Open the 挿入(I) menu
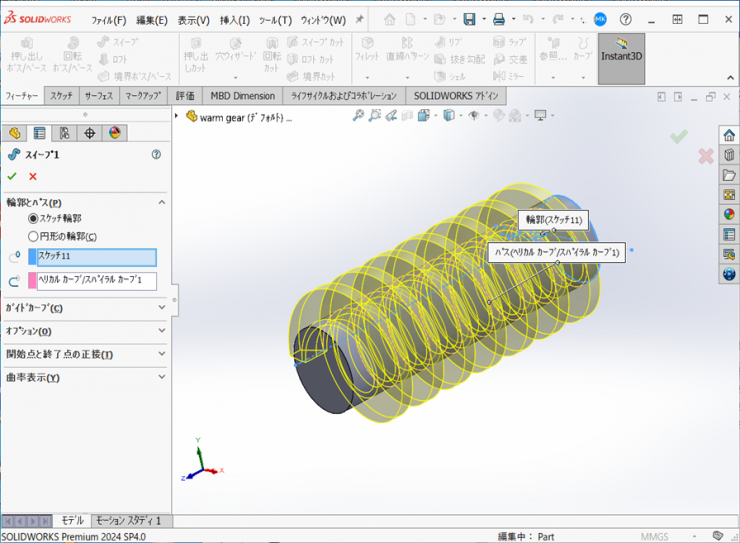This screenshot has width=740, height=543. click(x=234, y=20)
